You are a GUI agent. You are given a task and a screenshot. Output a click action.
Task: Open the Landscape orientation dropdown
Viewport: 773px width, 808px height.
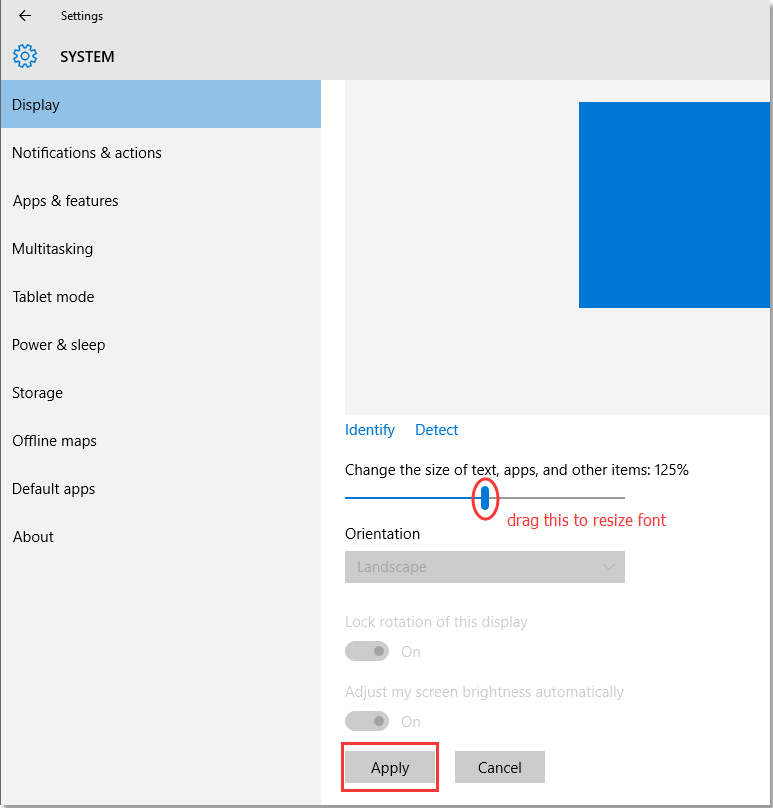click(484, 567)
